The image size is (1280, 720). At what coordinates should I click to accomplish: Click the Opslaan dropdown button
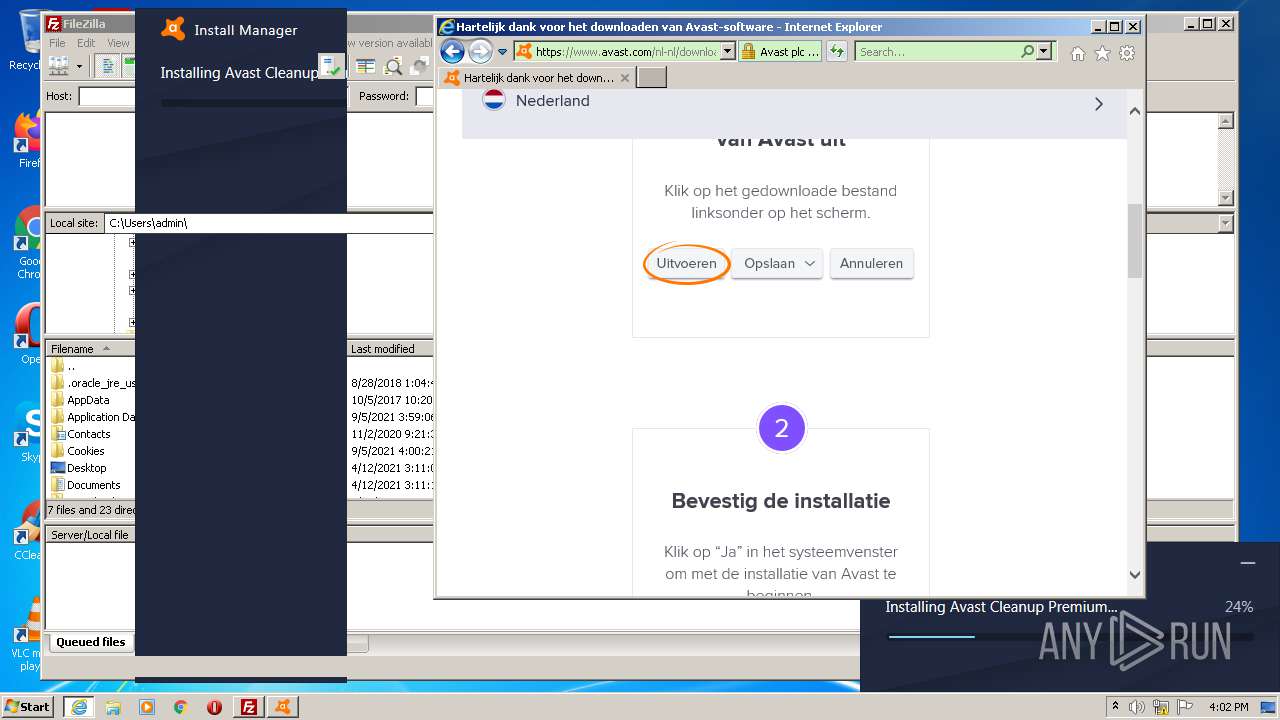pos(777,264)
